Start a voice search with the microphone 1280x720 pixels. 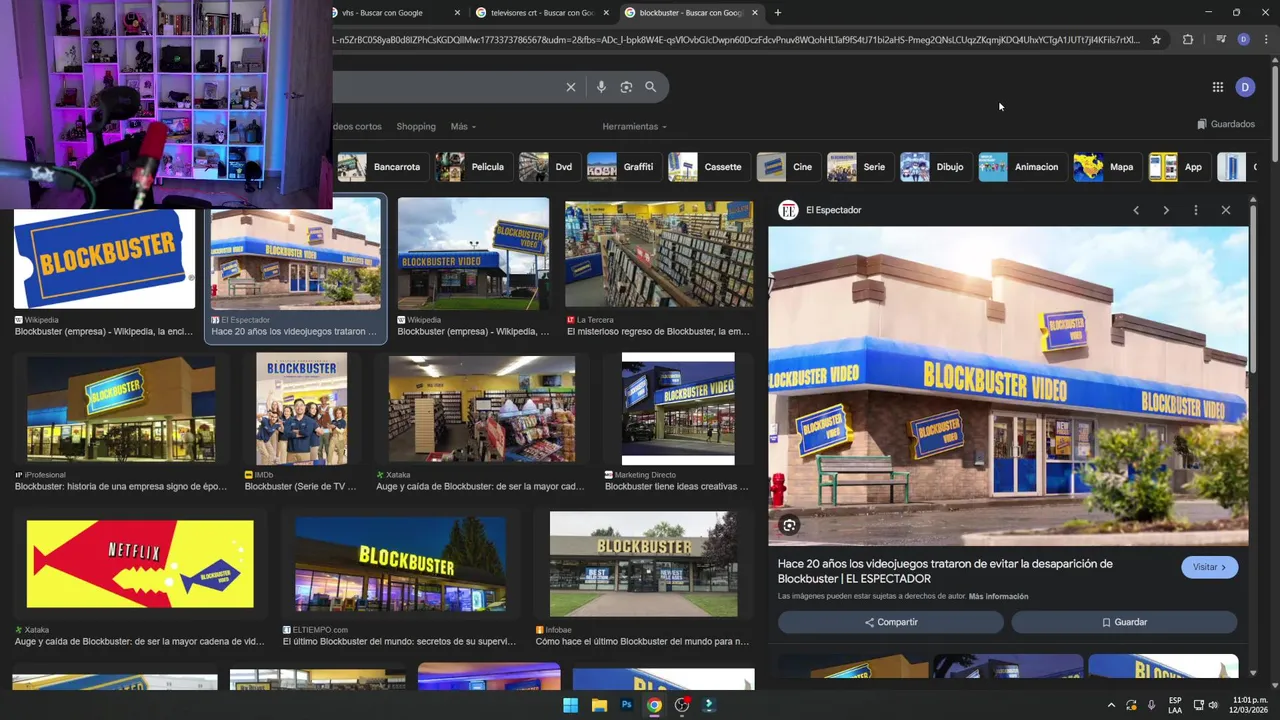pos(601,87)
